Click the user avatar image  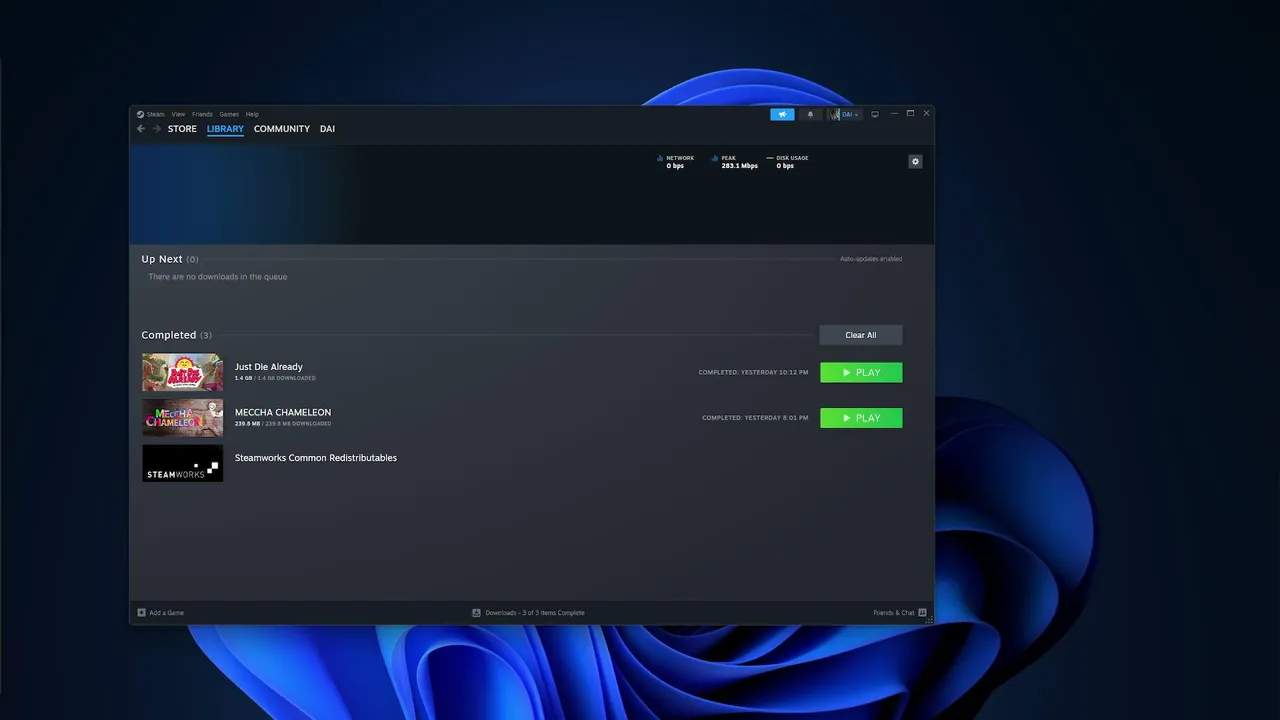[x=834, y=114]
